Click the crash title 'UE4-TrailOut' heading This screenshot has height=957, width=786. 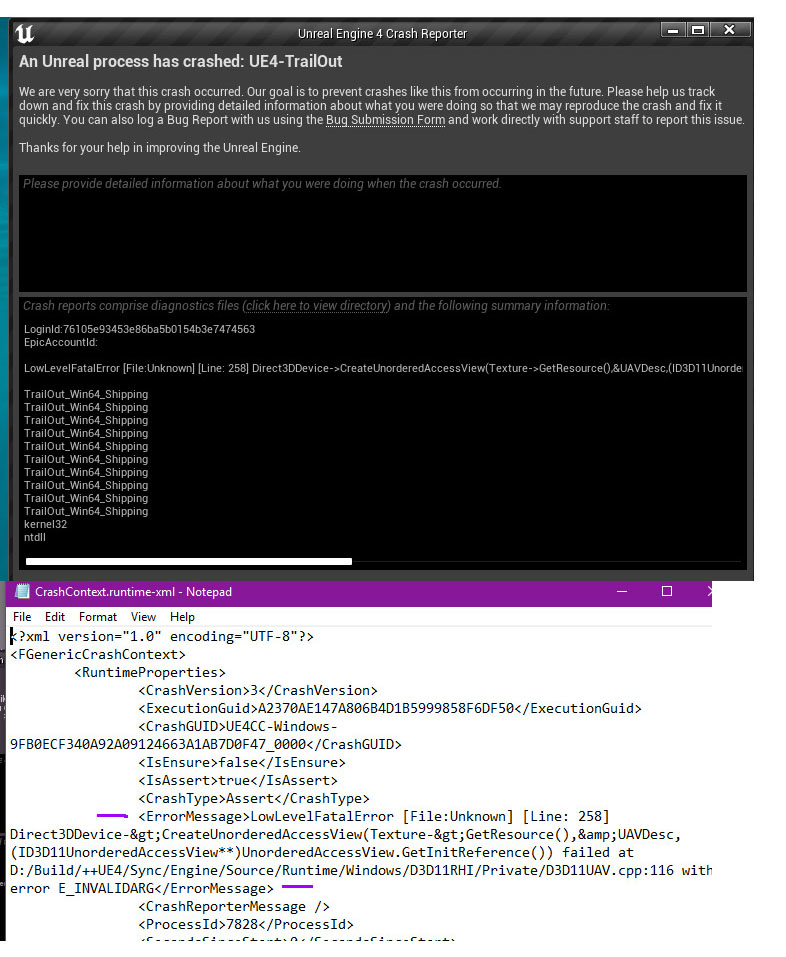(x=180, y=62)
